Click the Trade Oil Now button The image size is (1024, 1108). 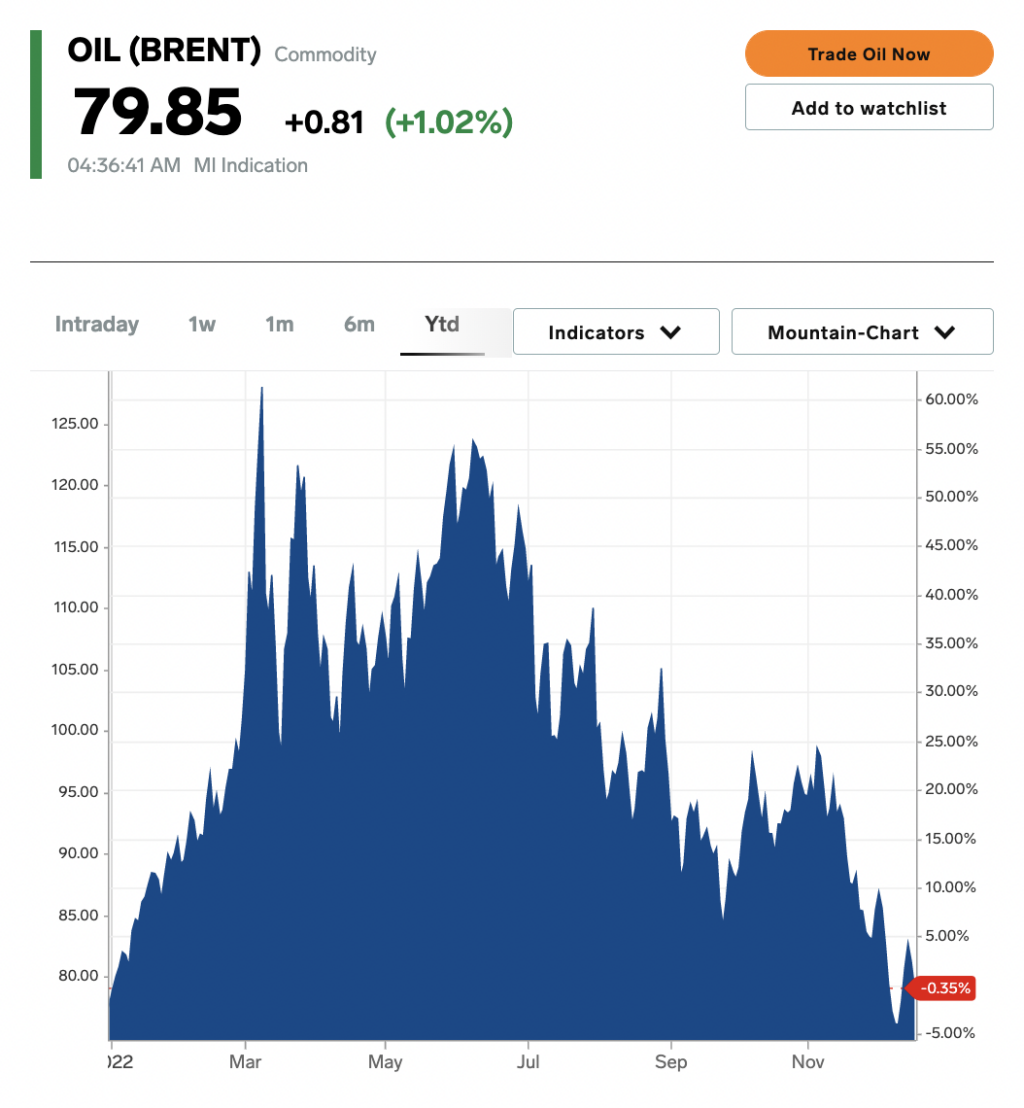[869, 54]
